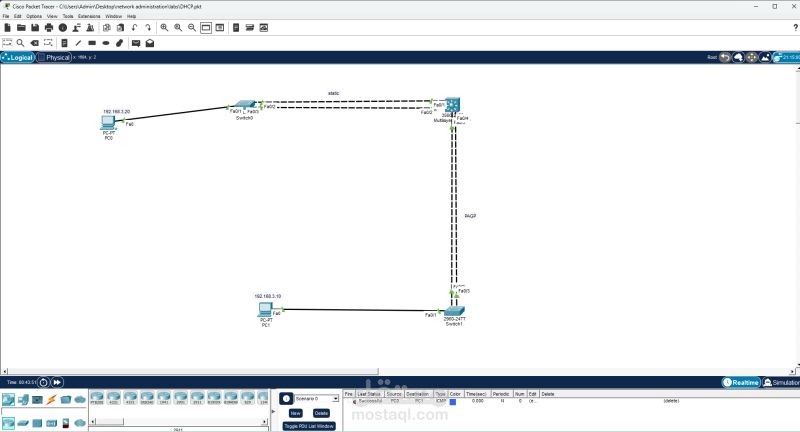Open the Help menu
This screenshot has height=432, width=800.
point(132,16)
